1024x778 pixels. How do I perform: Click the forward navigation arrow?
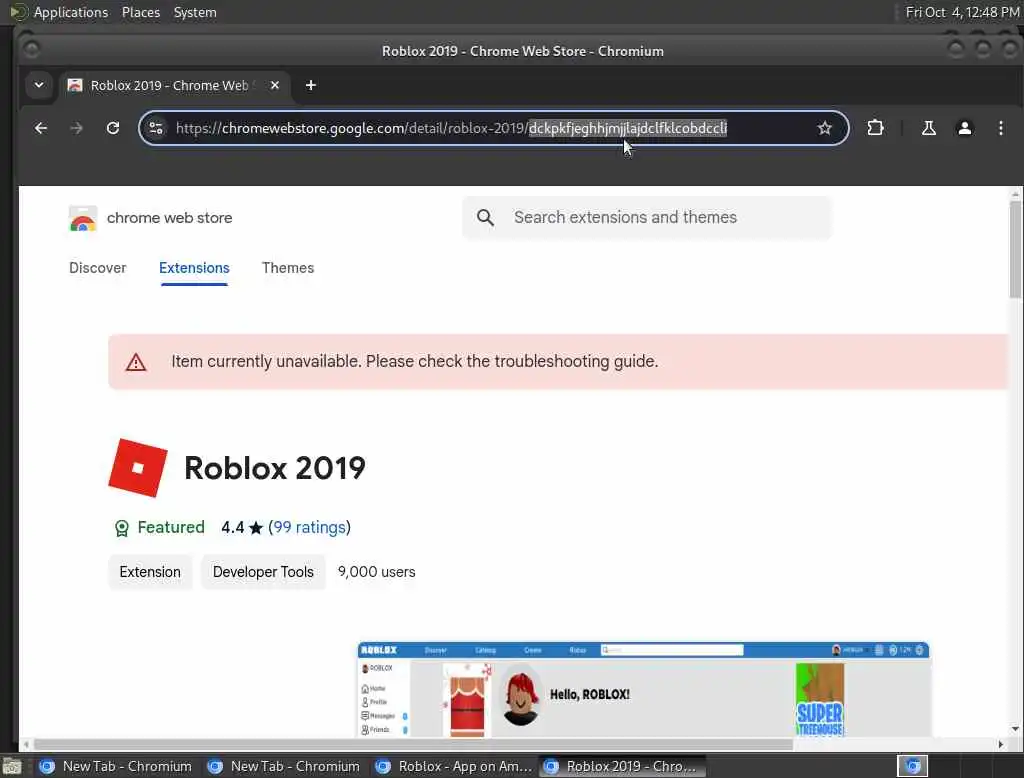(x=76, y=128)
